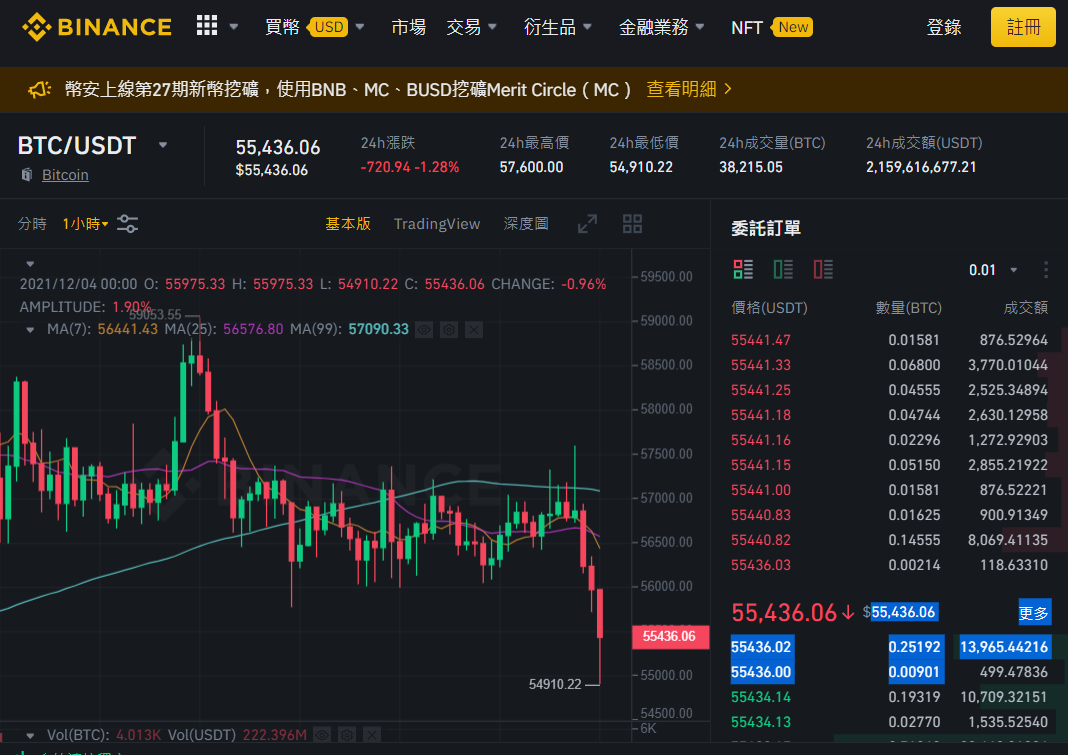Go to the 市場 markets page
Viewport: 1068px width, 755px height.
click(408, 27)
